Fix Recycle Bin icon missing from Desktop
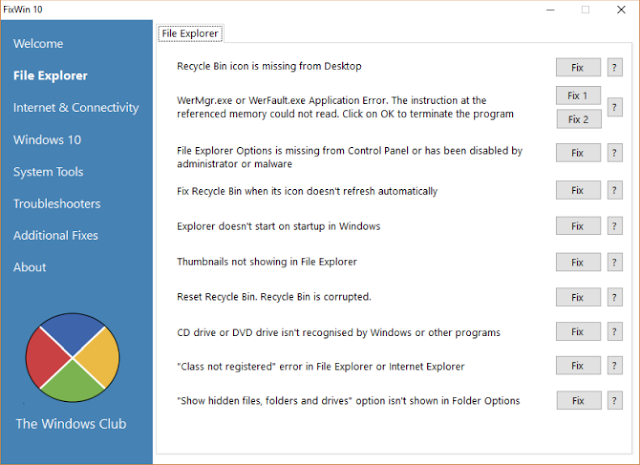 tap(578, 67)
